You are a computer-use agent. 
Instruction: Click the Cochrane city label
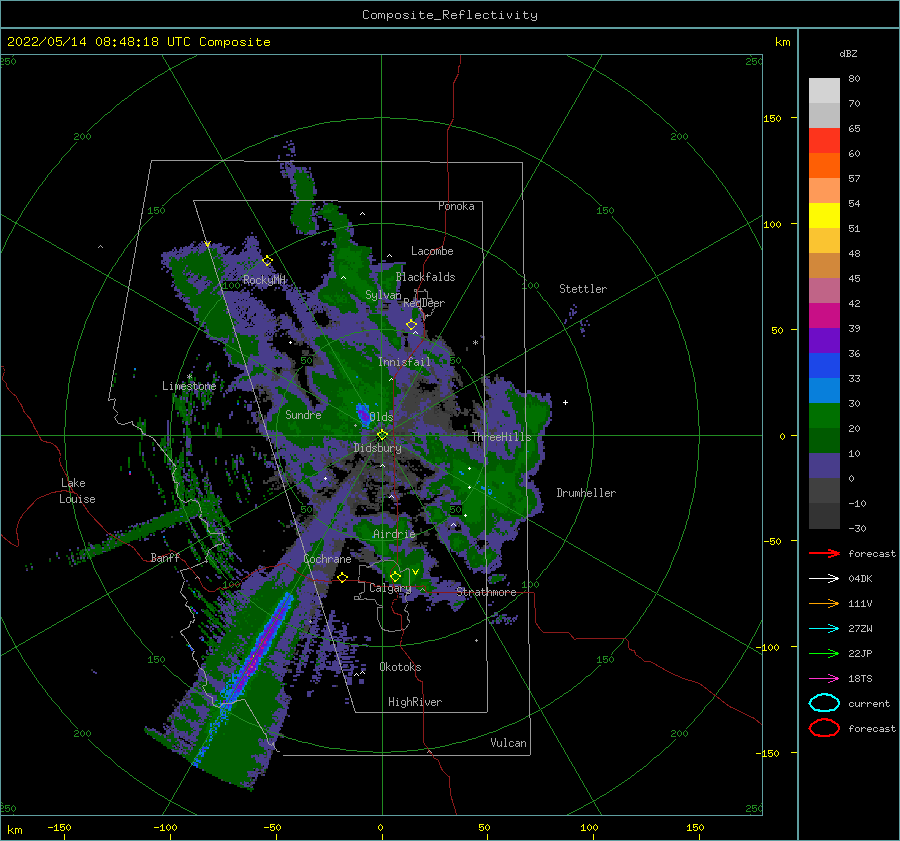pyautogui.click(x=327, y=559)
